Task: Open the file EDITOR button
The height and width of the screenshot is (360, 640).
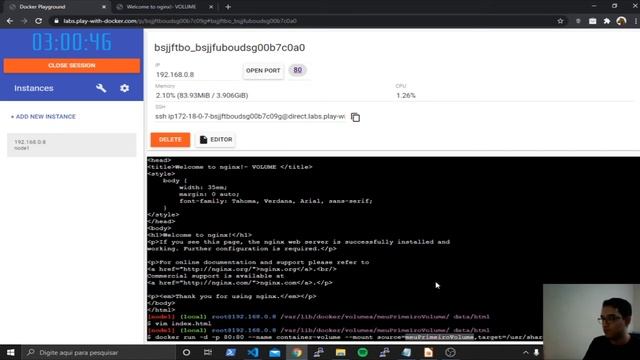Action: point(216,140)
